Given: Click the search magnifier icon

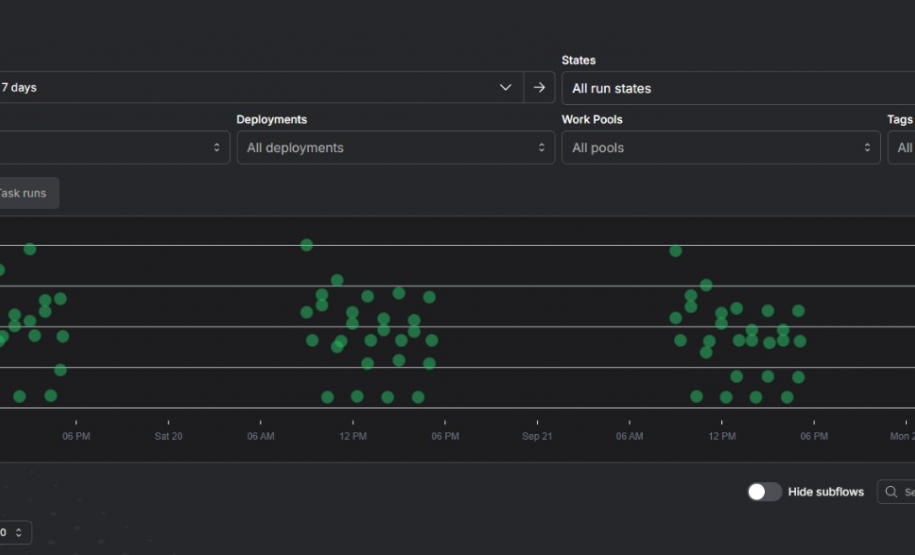Looking at the screenshot, I should (891, 492).
